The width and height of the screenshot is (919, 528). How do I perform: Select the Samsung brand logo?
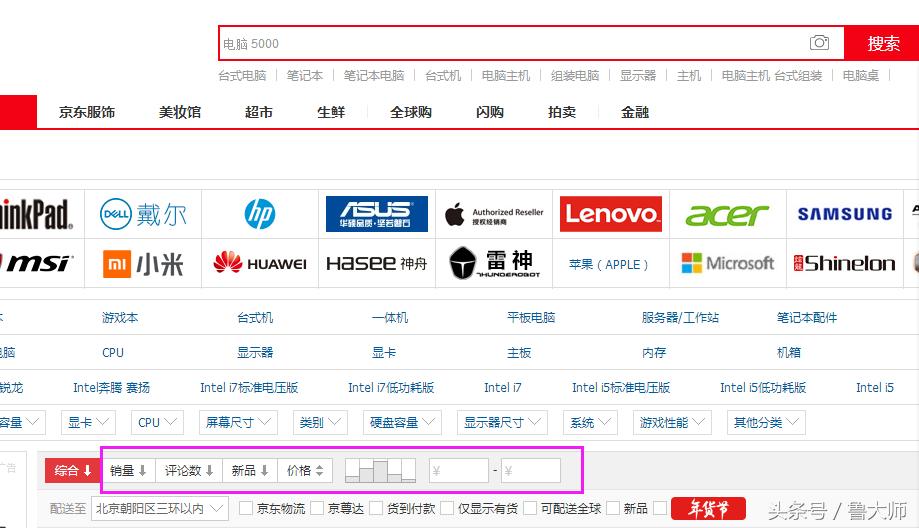pyautogui.click(x=845, y=214)
